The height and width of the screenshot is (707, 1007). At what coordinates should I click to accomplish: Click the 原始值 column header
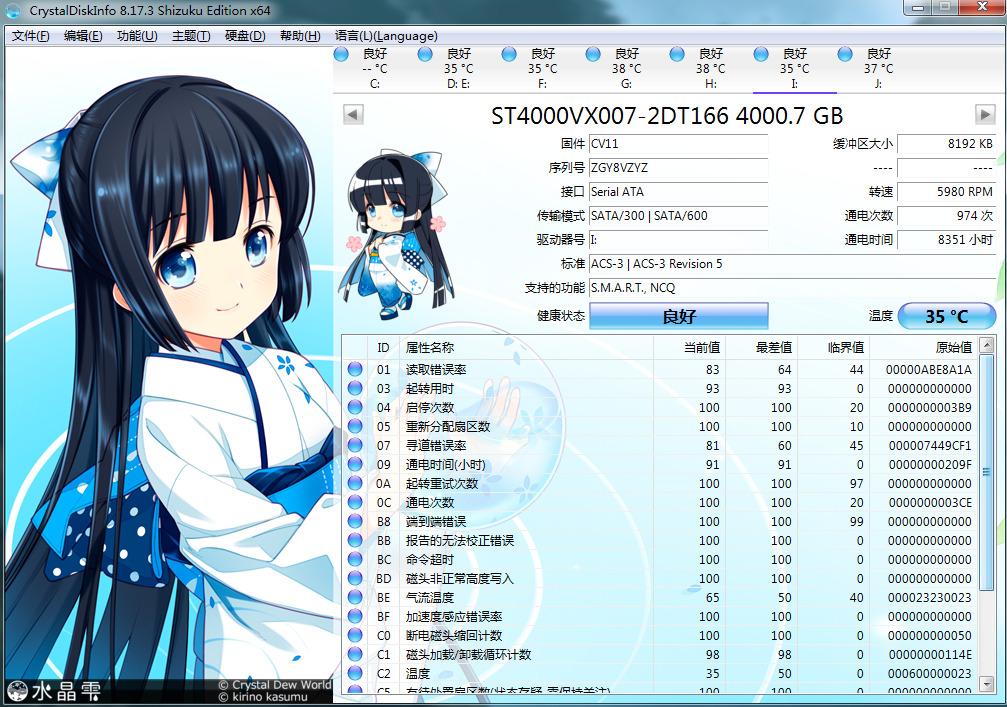coord(923,347)
